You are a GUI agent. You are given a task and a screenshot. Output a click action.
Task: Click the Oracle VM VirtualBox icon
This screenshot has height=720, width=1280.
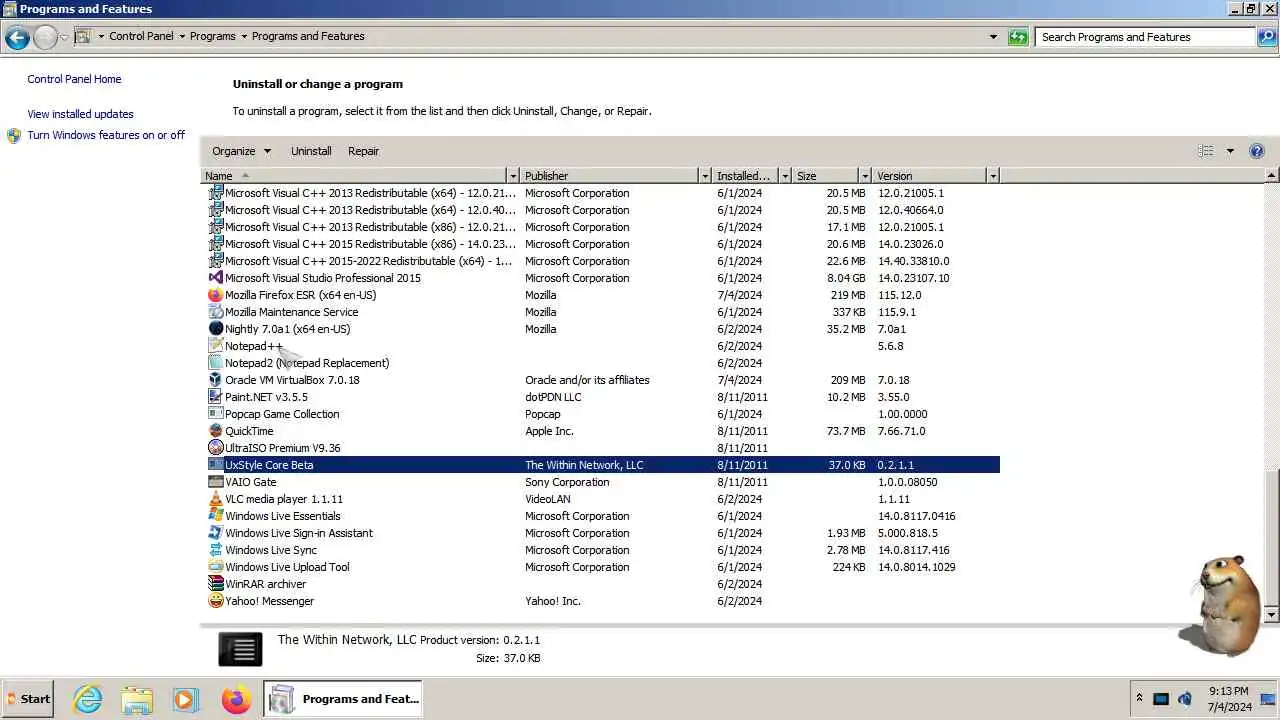(215, 380)
